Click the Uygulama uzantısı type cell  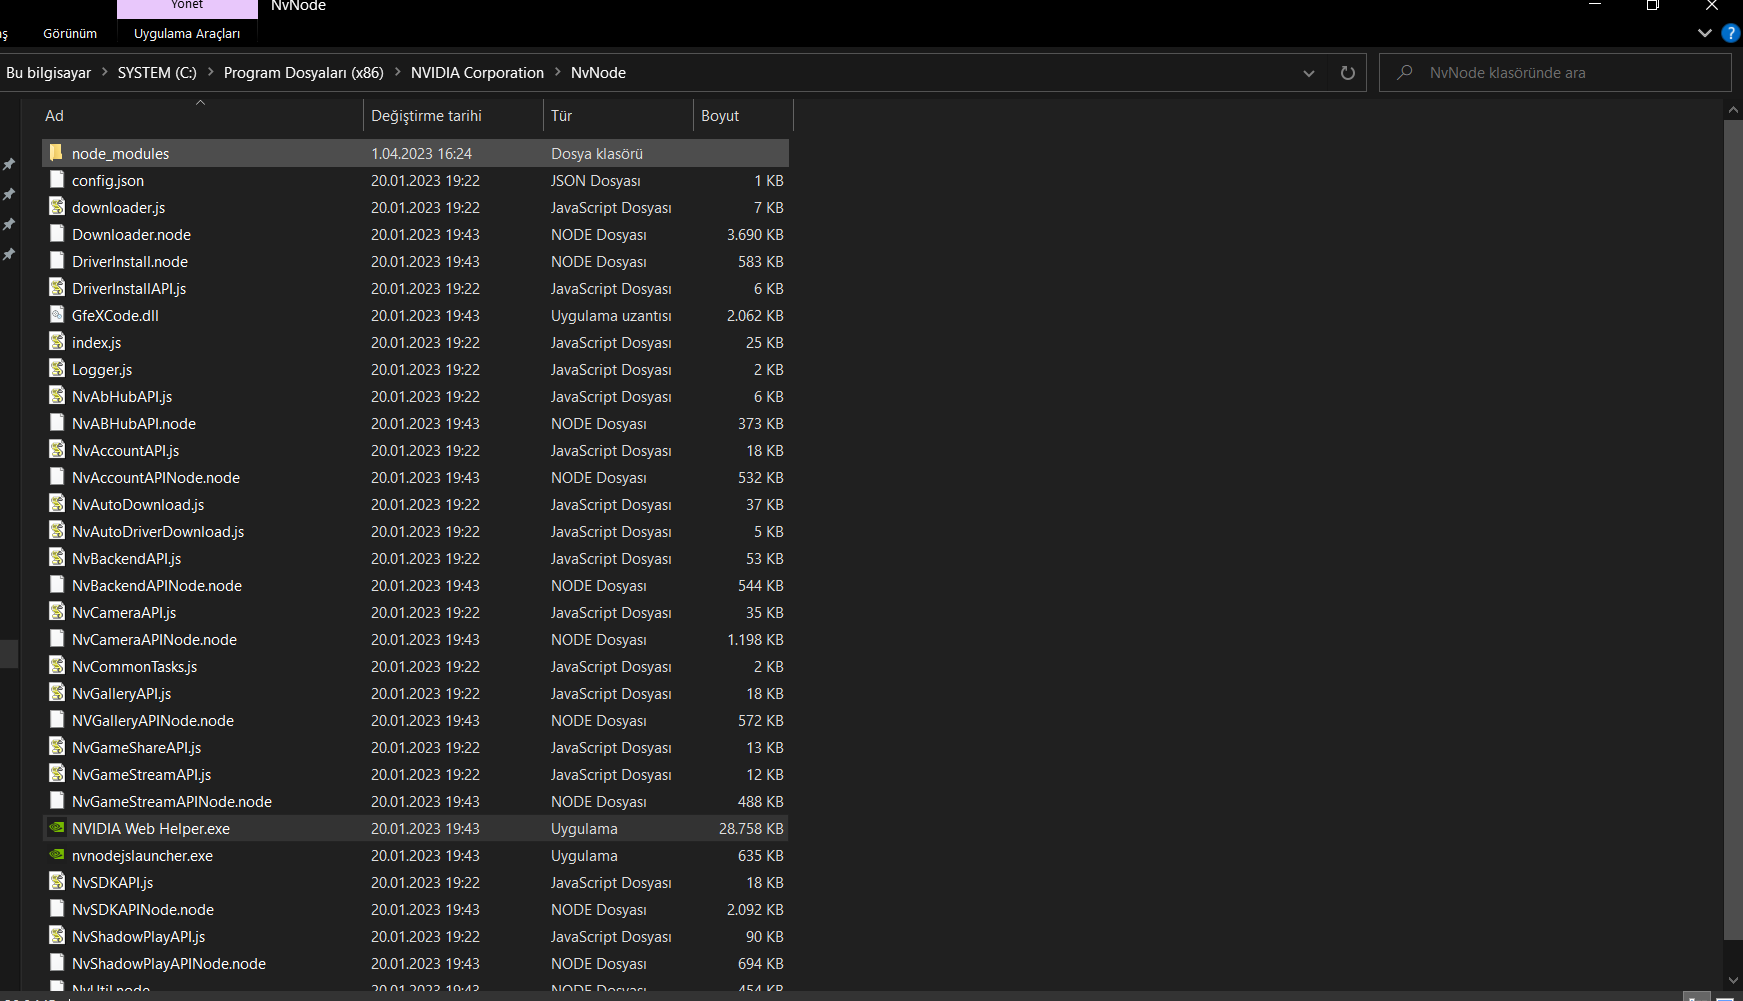[611, 315]
